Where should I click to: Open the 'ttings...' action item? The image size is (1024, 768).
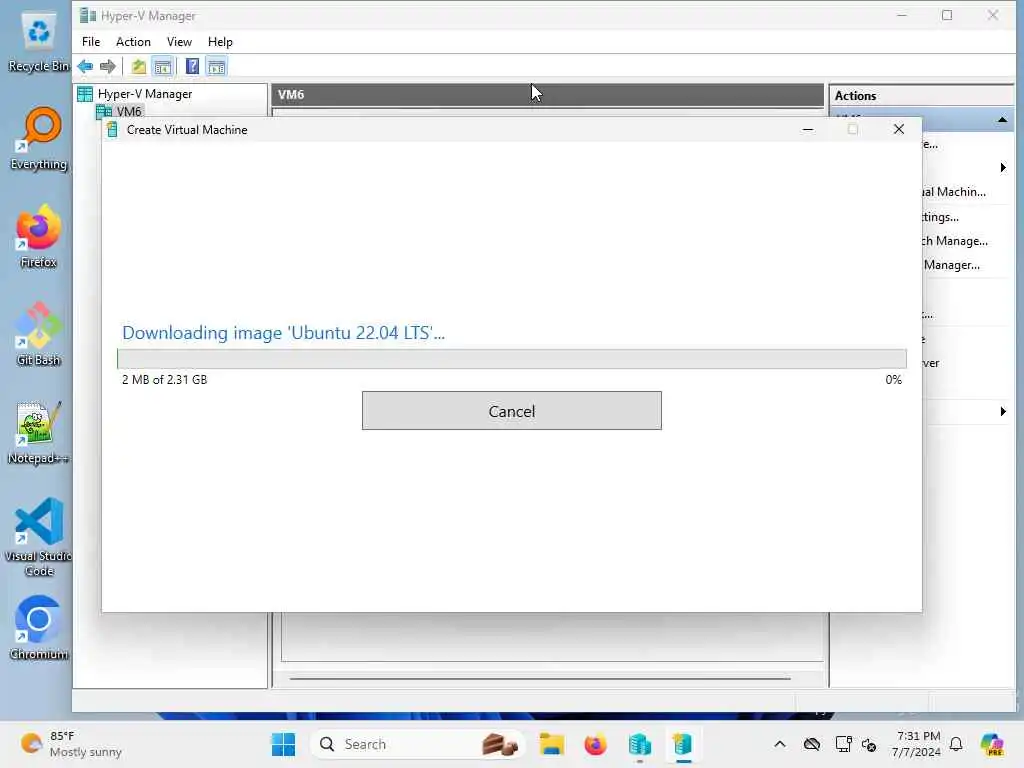coord(940,217)
